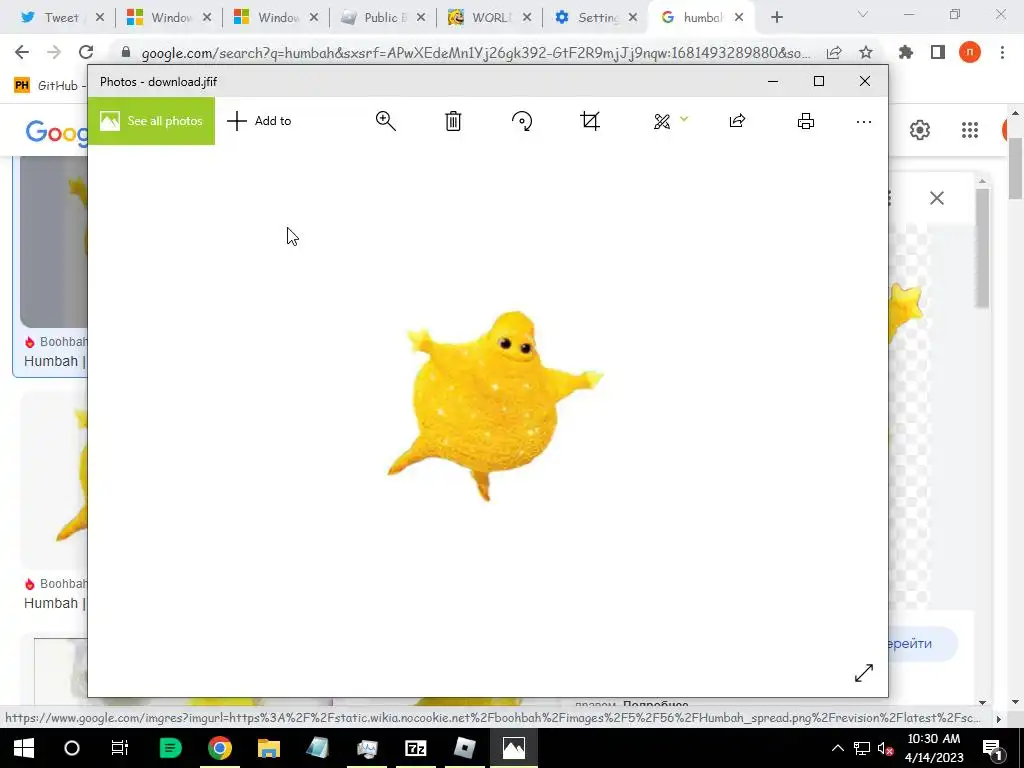Open 7-Zip from the taskbar
The image size is (1024, 768).
point(415,748)
